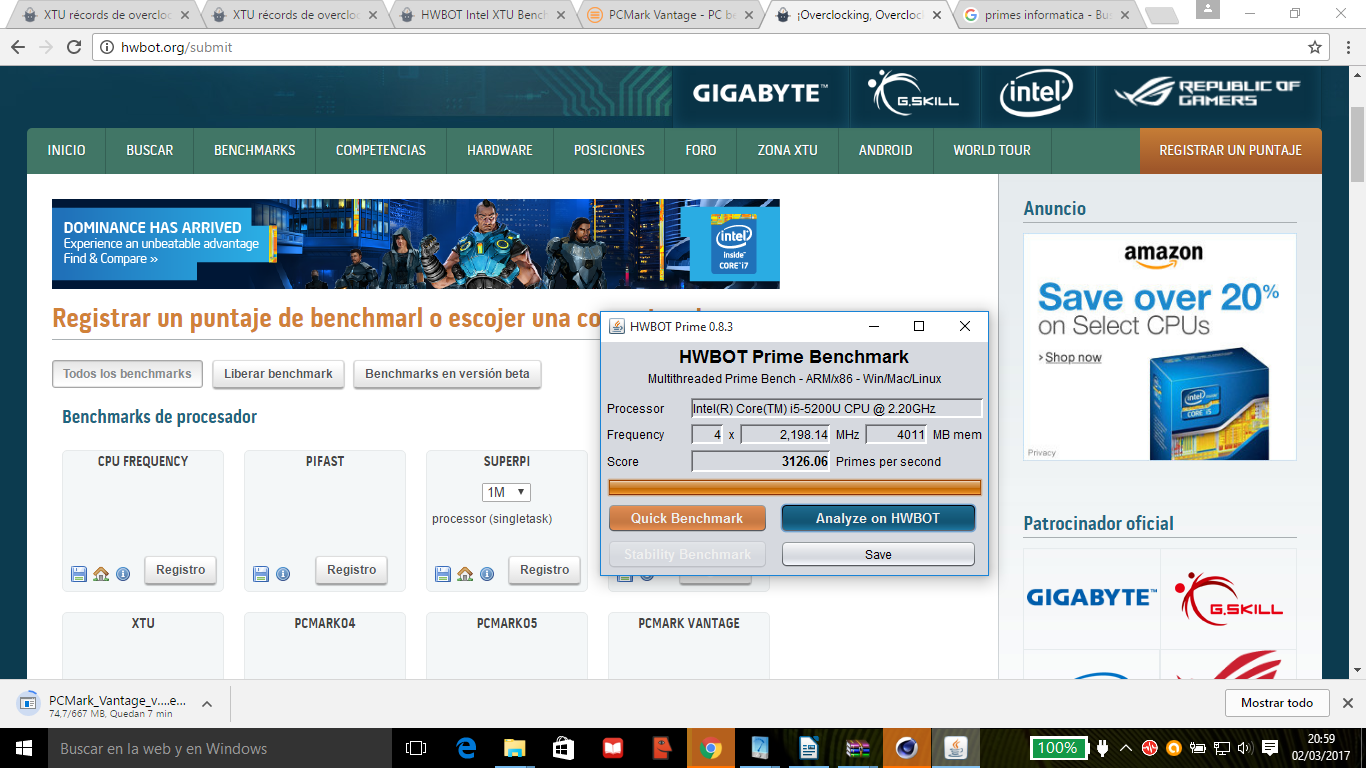The width and height of the screenshot is (1366, 768).
Task: Click Registro under PIFAST
Action: click(x=352, y=570)
